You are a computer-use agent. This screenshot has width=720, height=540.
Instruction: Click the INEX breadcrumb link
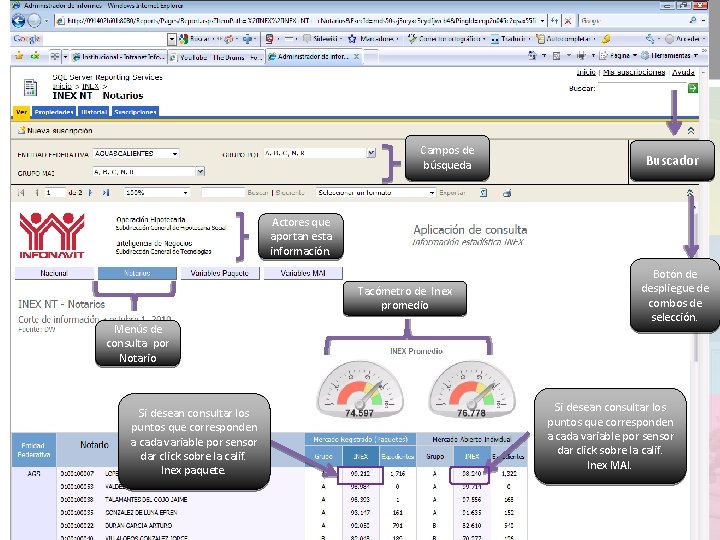[x=90, y=86]
